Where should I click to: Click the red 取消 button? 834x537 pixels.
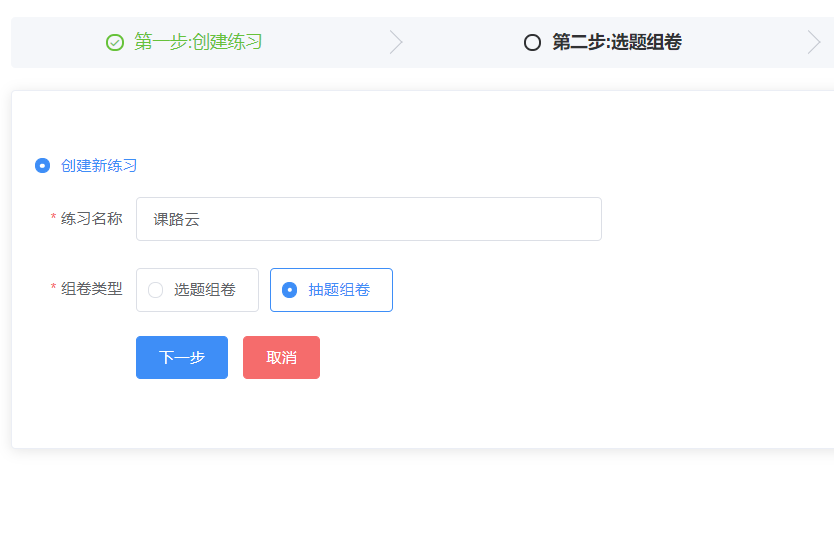point(281,357)
